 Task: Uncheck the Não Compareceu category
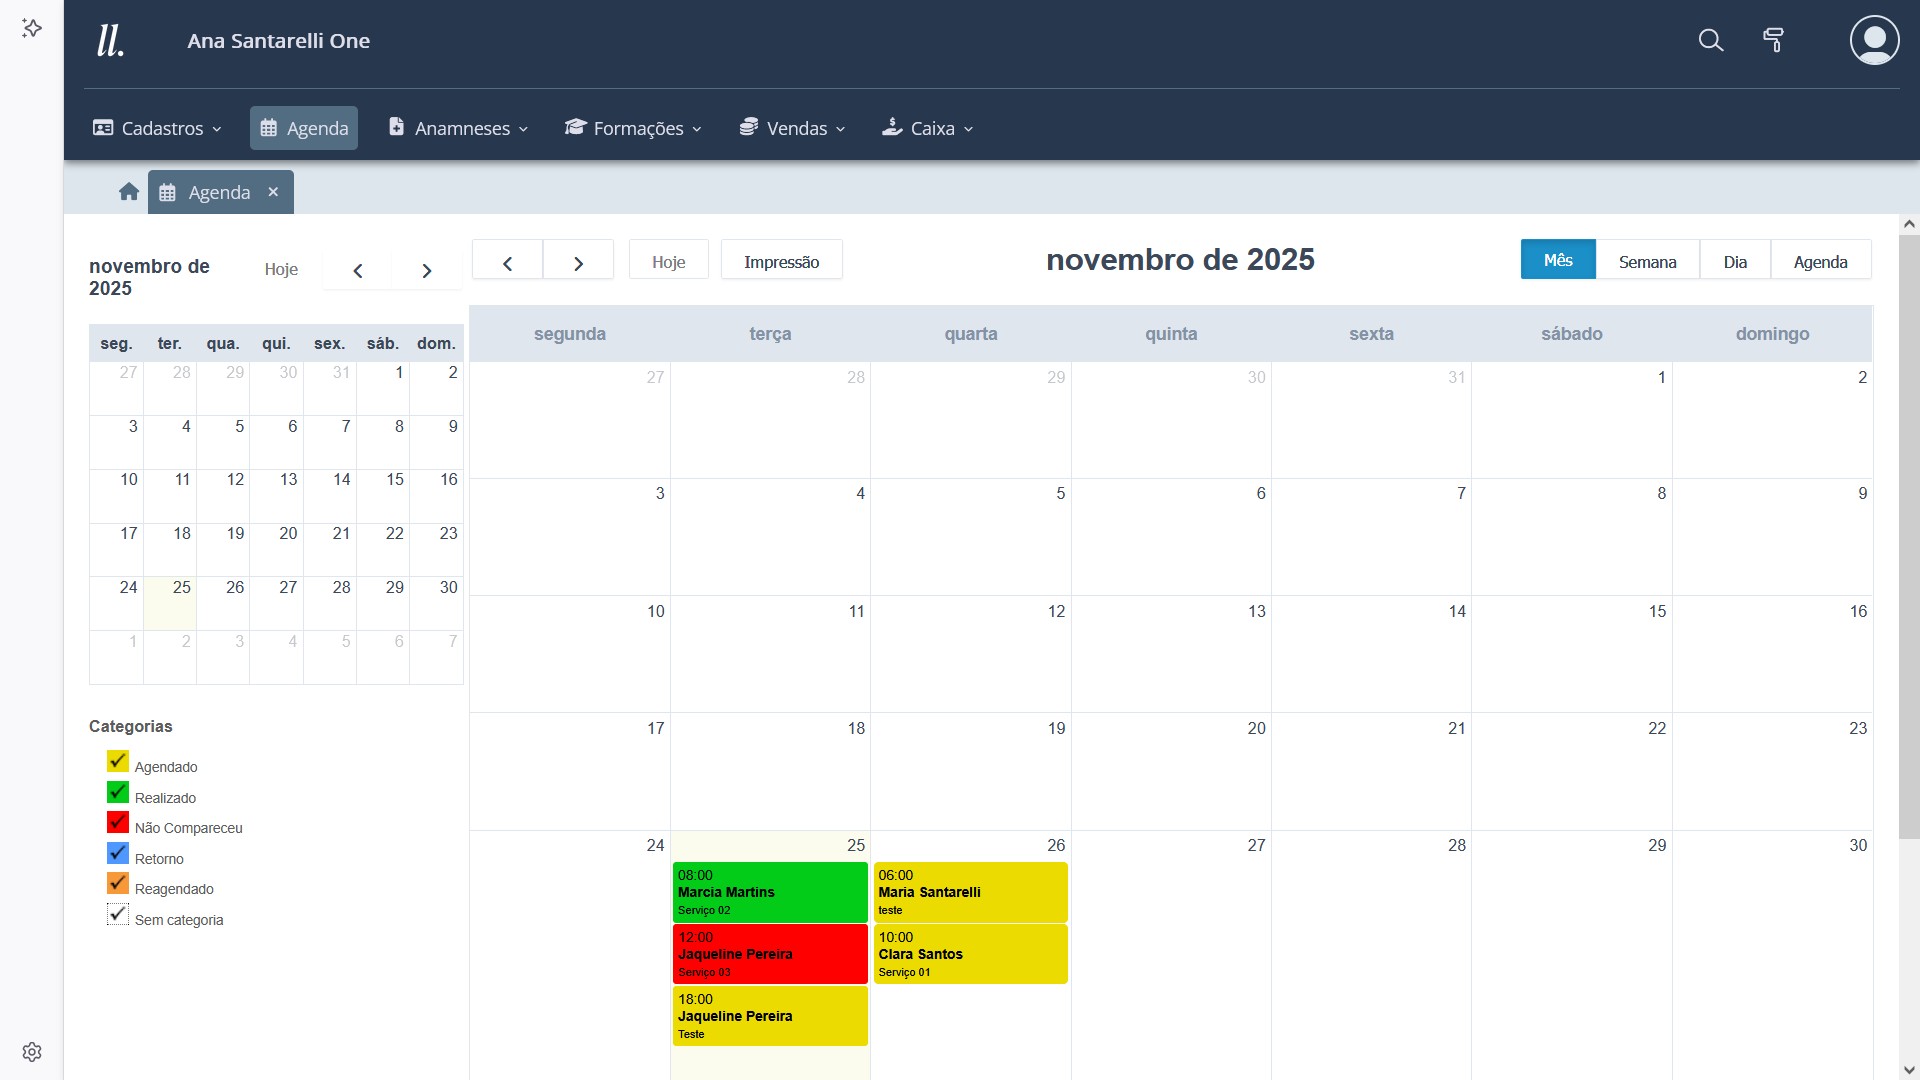[x=118, y=823]
